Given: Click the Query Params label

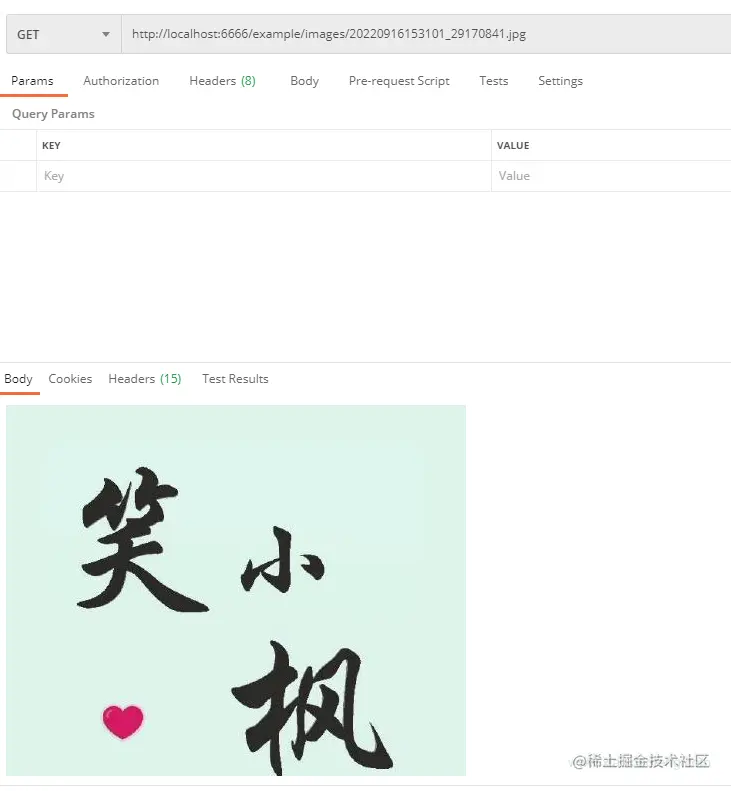Looking at the screenshot, I should (x=53, y=114).
